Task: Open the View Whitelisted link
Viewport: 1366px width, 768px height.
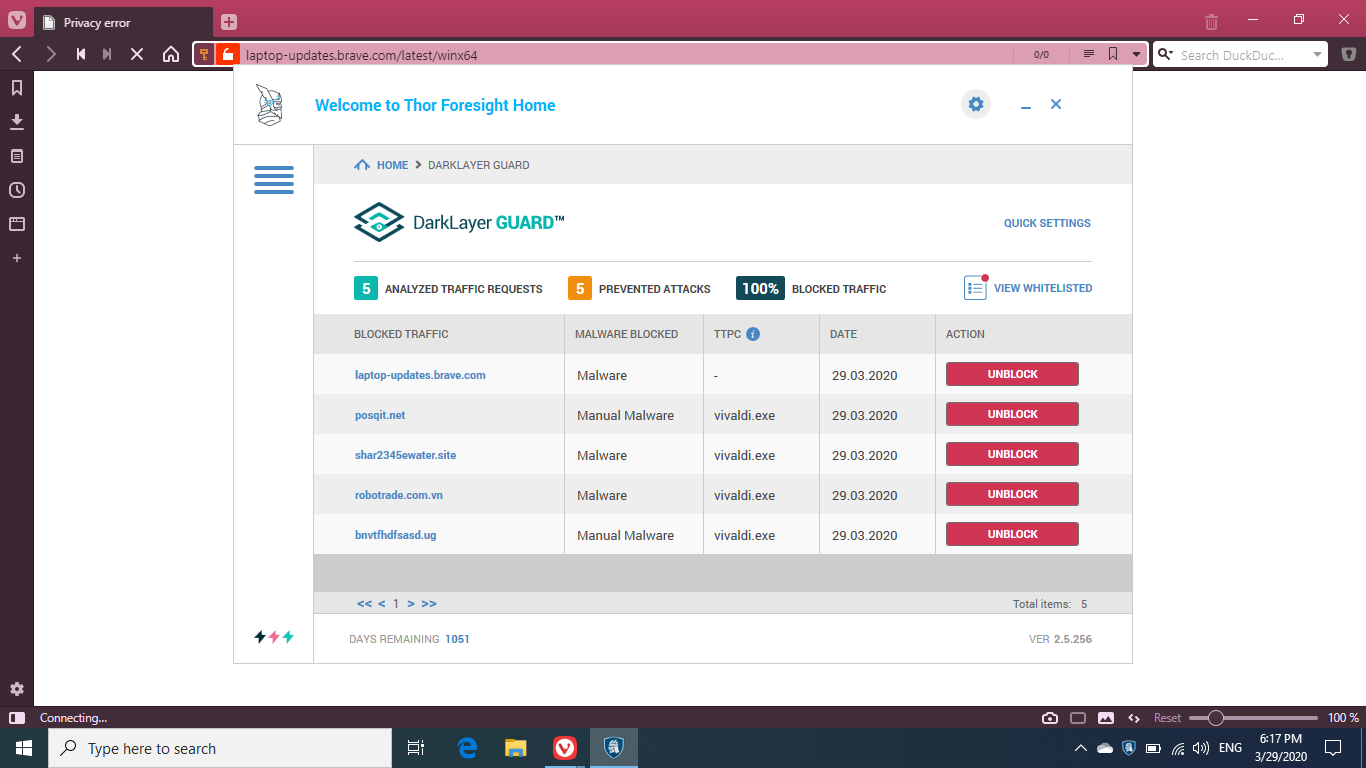Action: 1043,288
